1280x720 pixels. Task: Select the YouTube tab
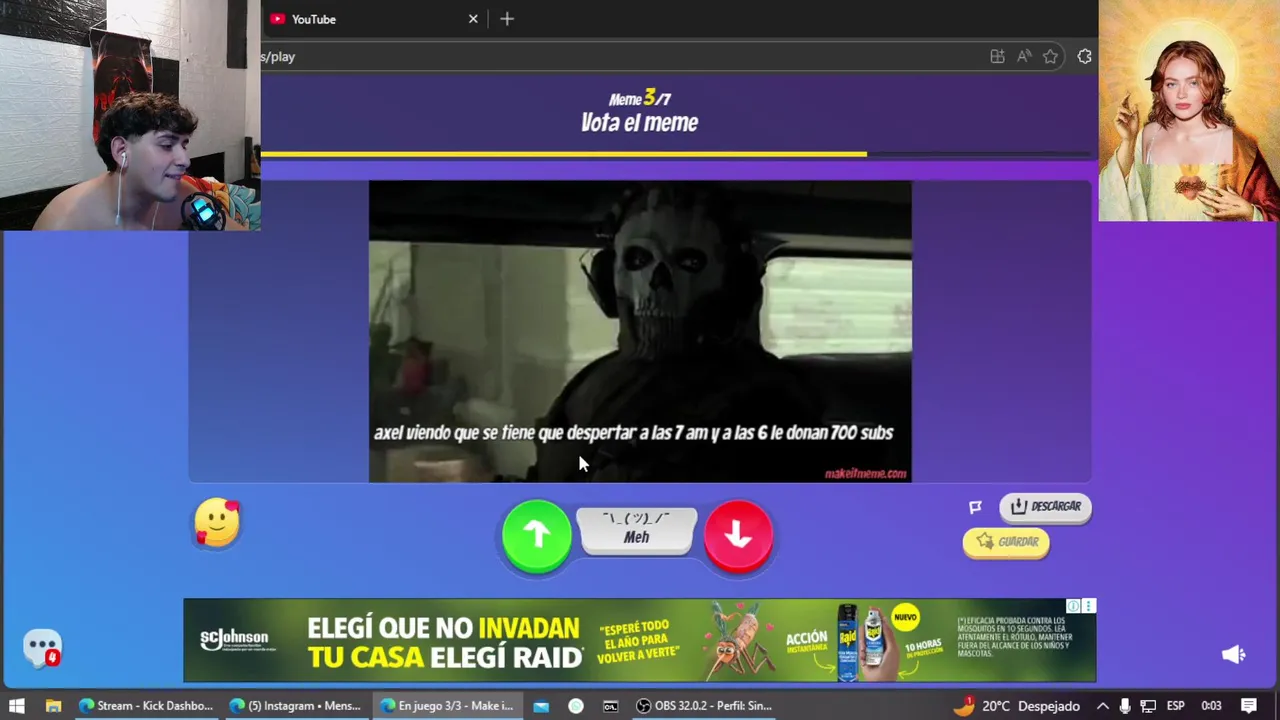tap(375, 19)
